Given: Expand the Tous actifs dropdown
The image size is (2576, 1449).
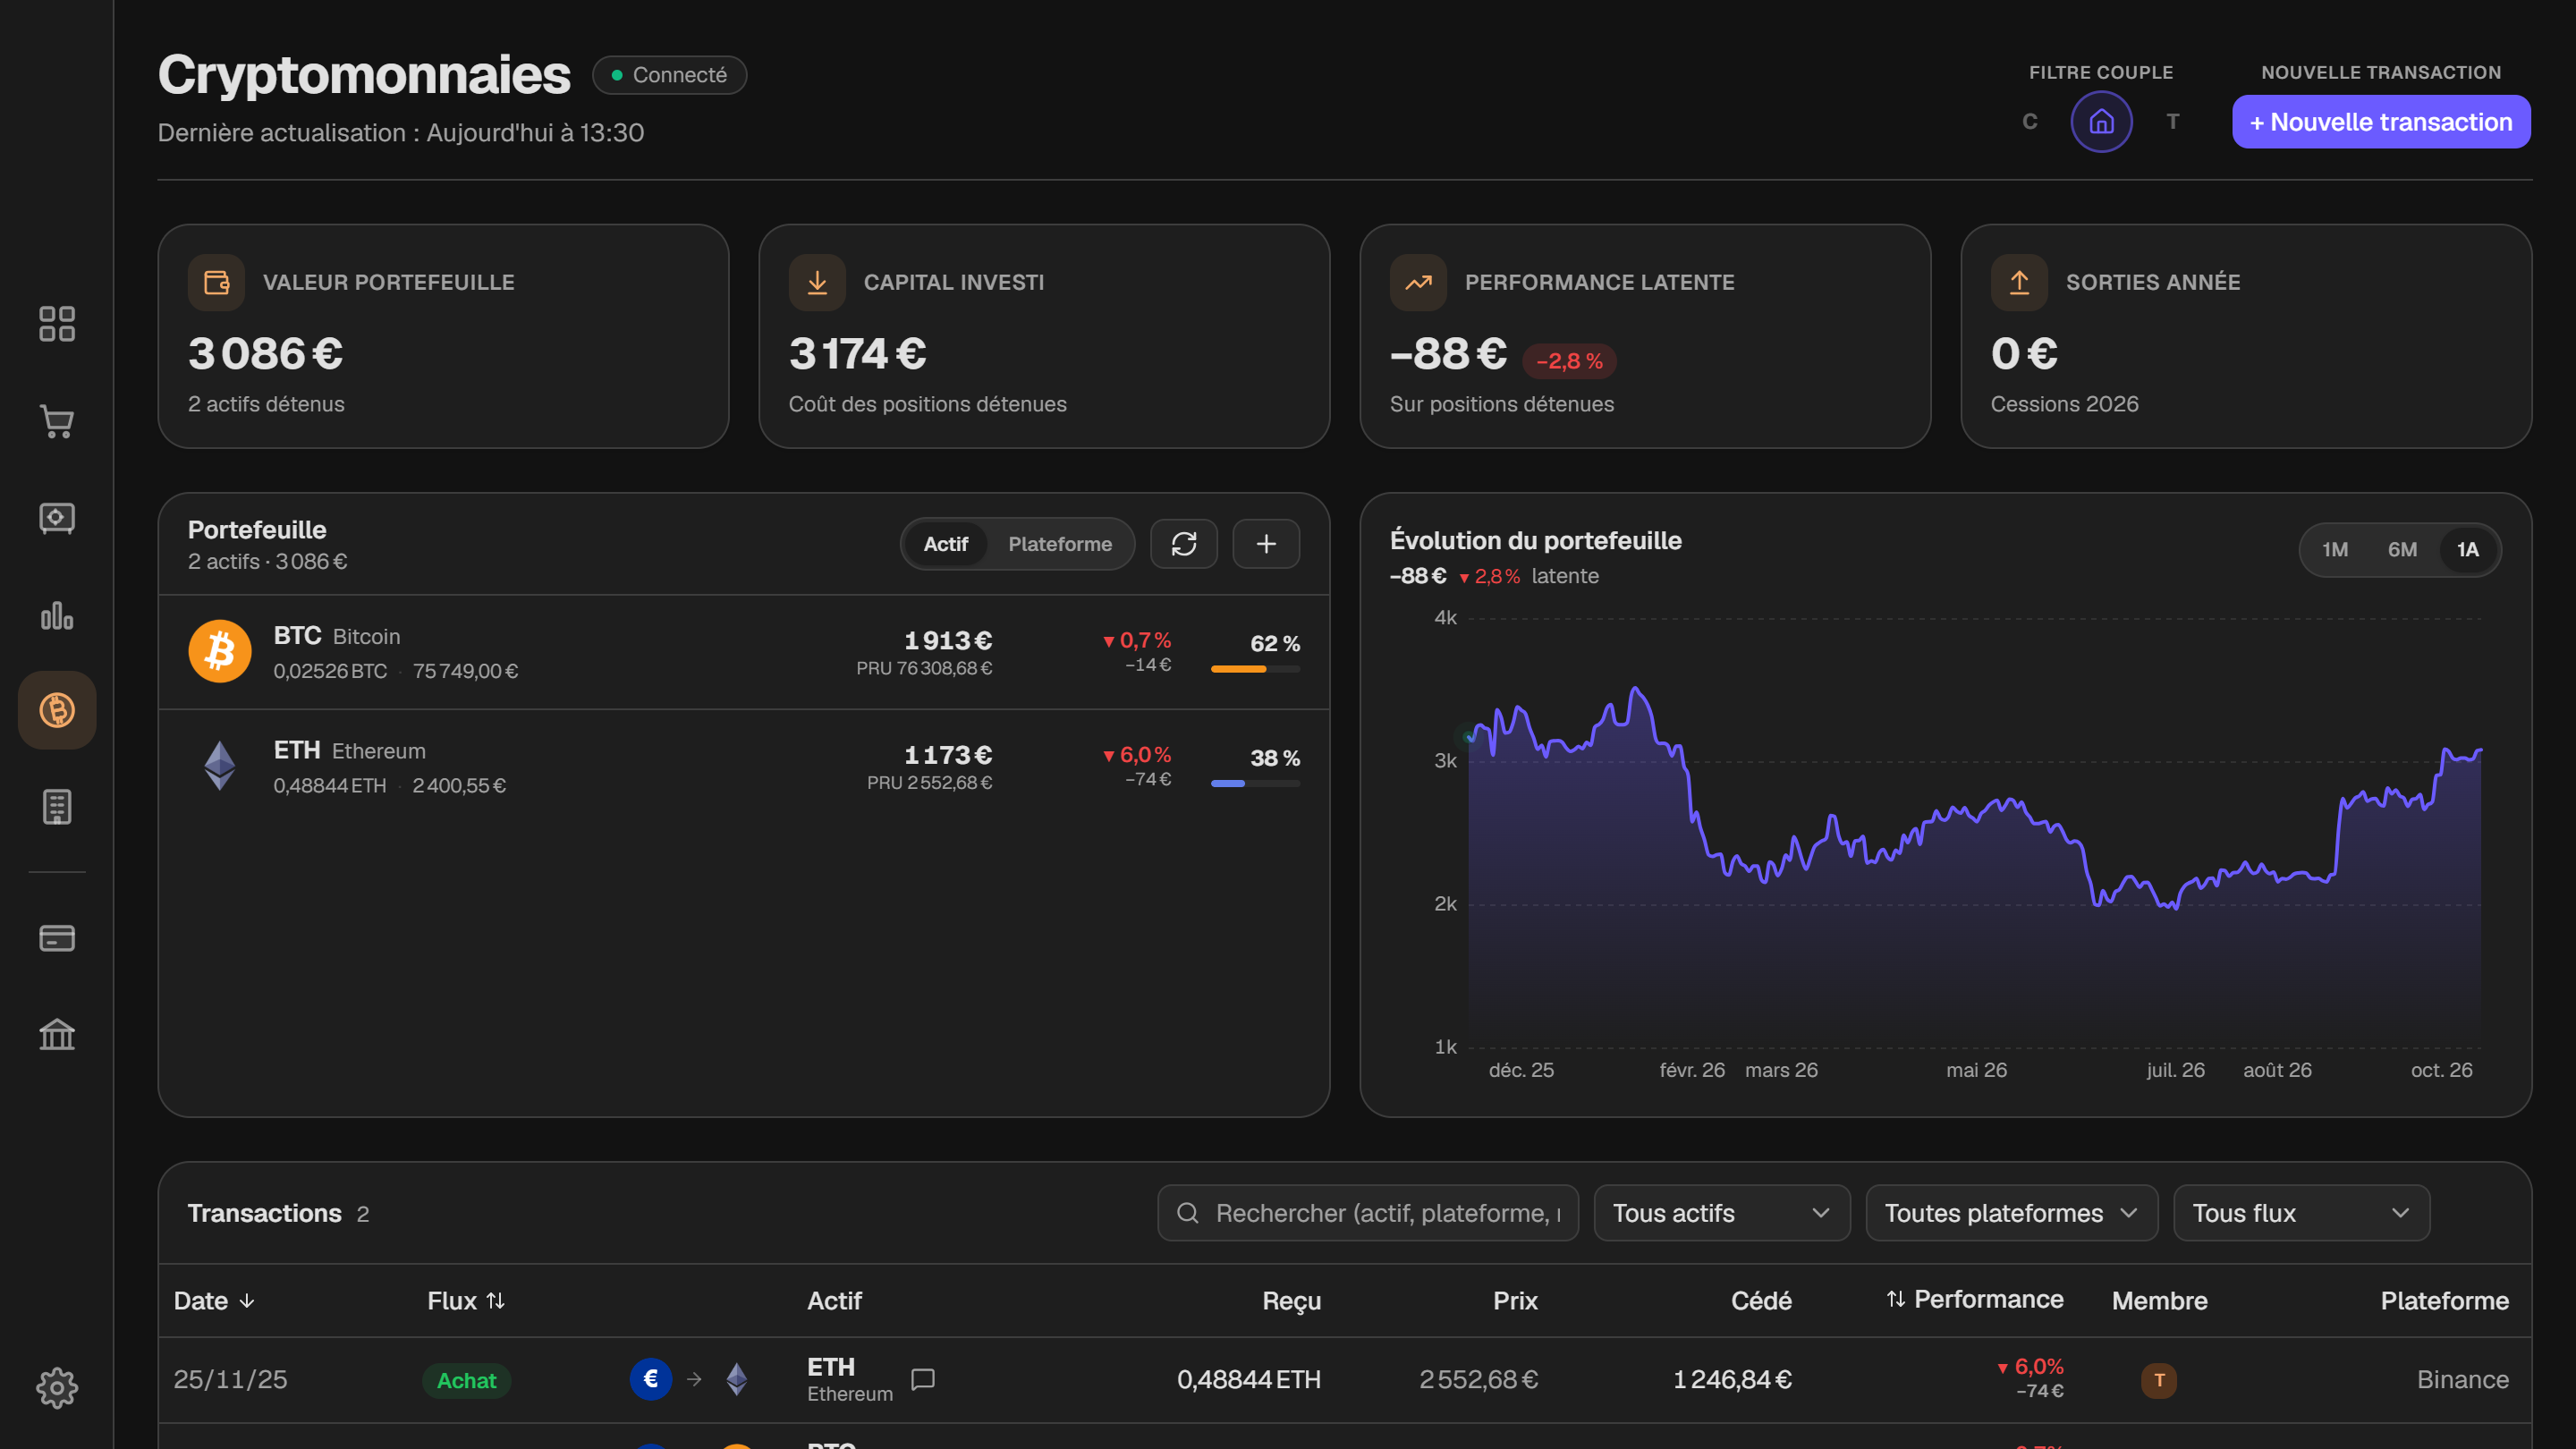Looking at the screenshot, I should pos(1722,1213).
